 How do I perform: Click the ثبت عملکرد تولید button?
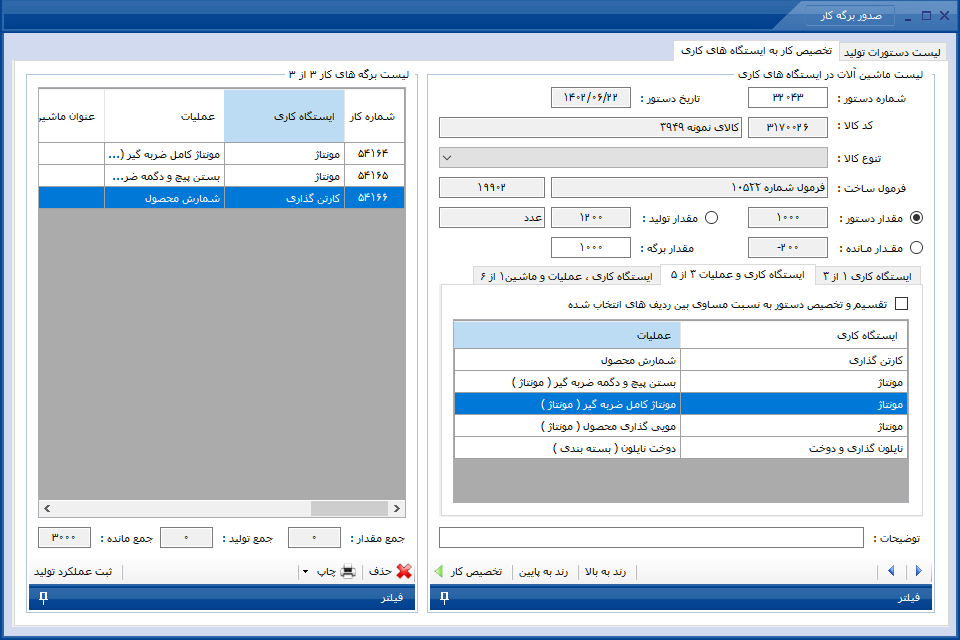pyautogui.click(x=73, y=571)
